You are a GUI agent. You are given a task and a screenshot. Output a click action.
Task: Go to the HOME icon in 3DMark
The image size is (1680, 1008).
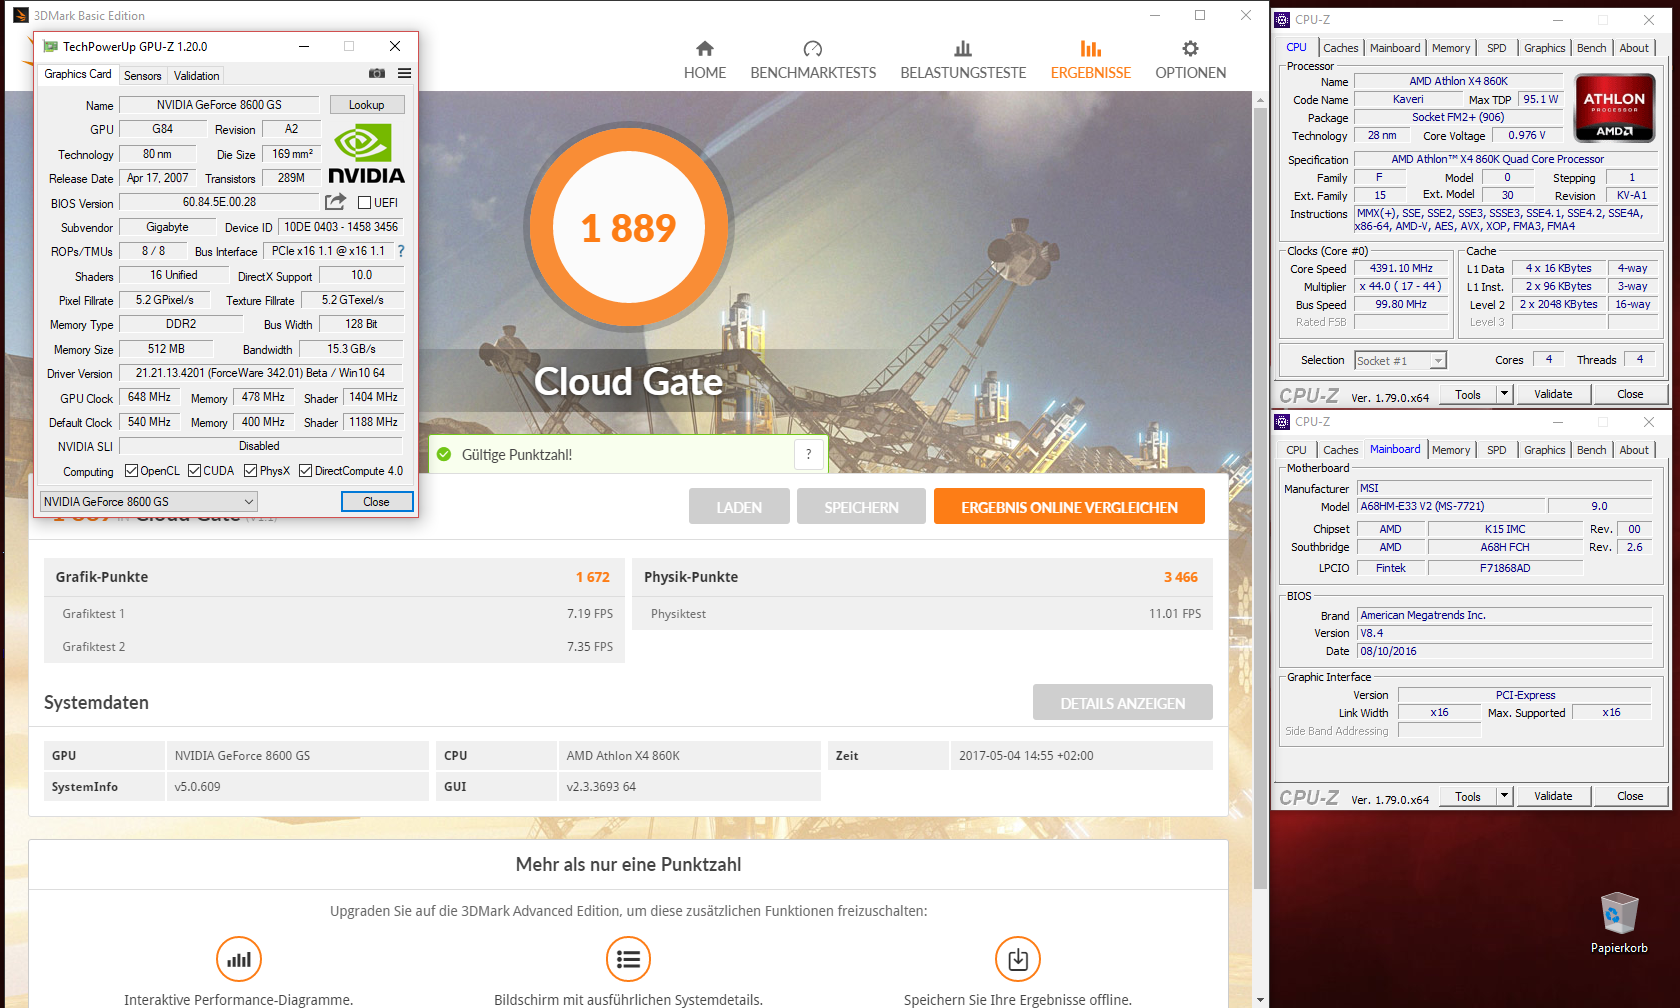pyautogui.click(x=705, y=48)
